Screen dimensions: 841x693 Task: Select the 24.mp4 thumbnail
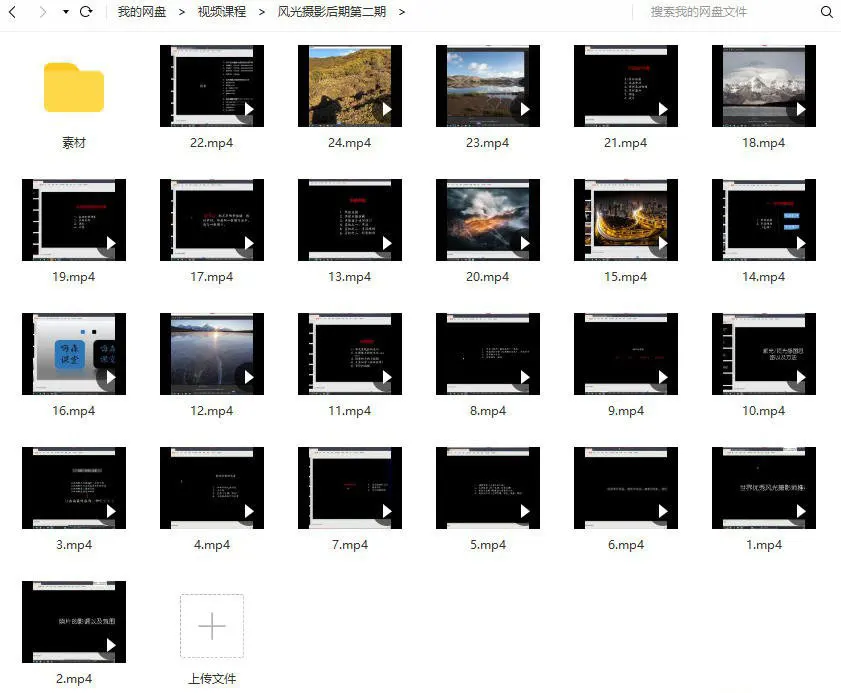349,86
